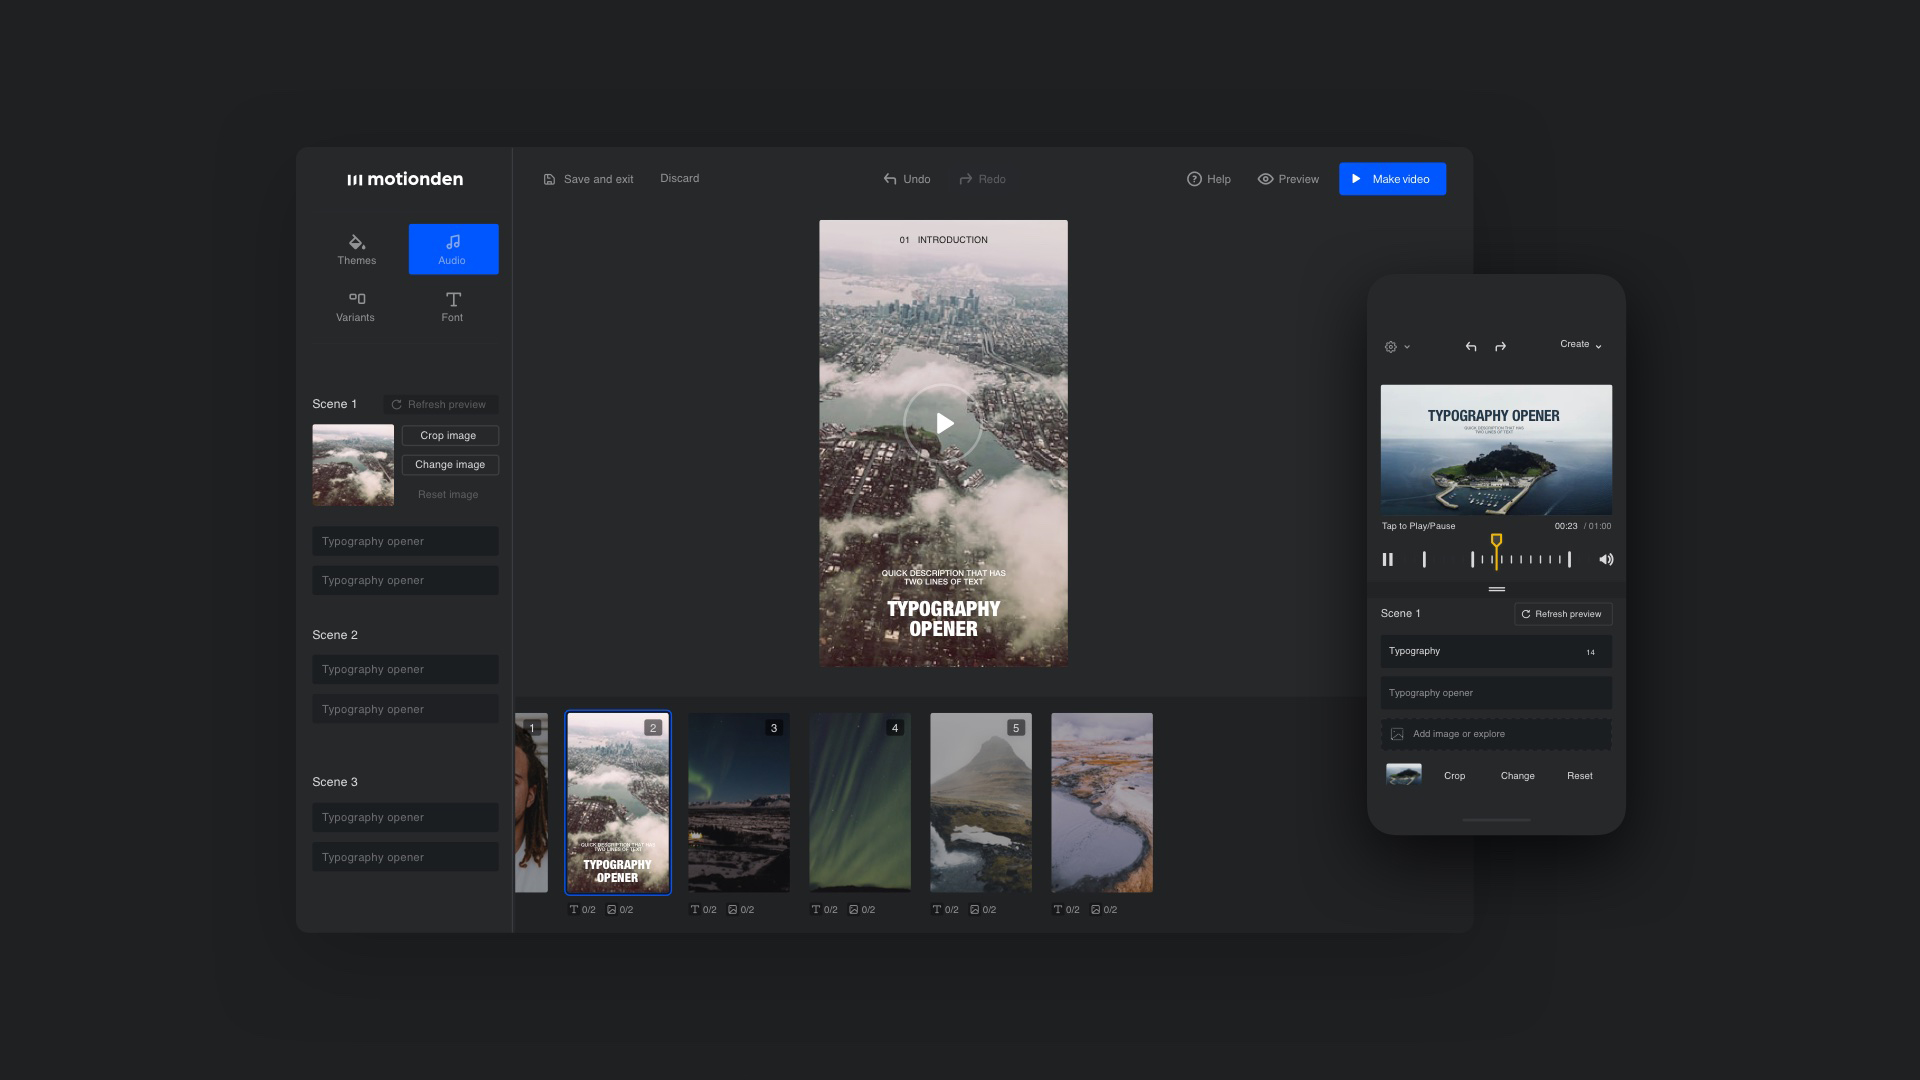The height and width of the screenshot is (1080, 1920).
Task: Click the yellow playhead on mobile timeline
Action: pyautogui.click(x=1496, y=542)
